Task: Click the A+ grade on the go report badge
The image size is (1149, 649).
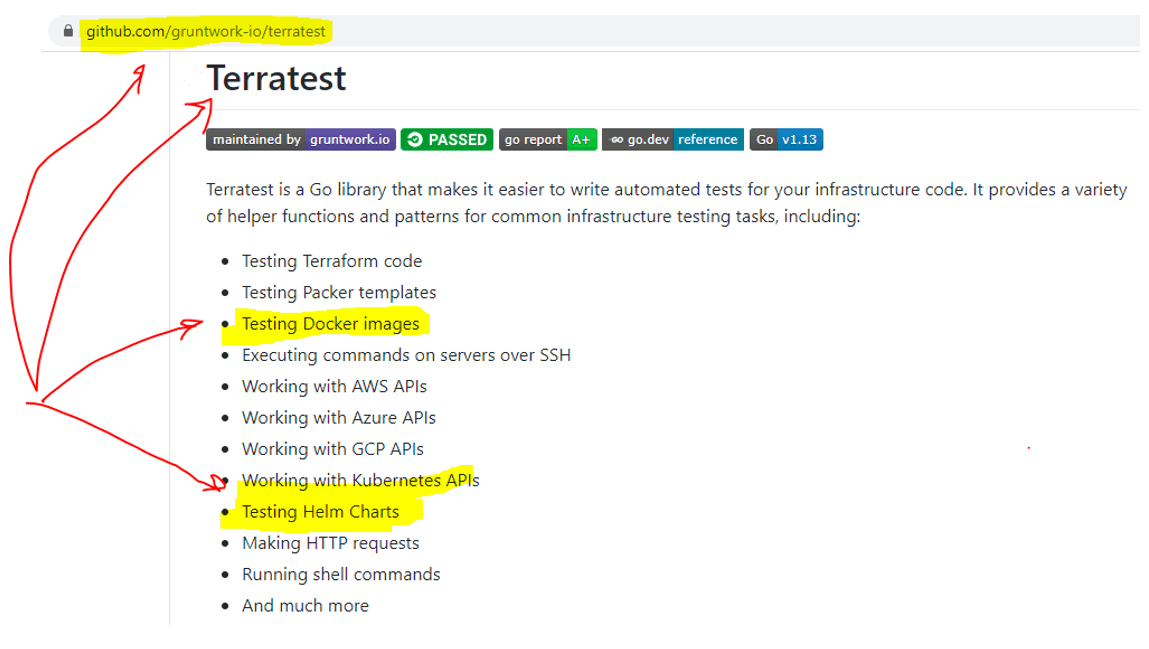Action: [580, 139]
